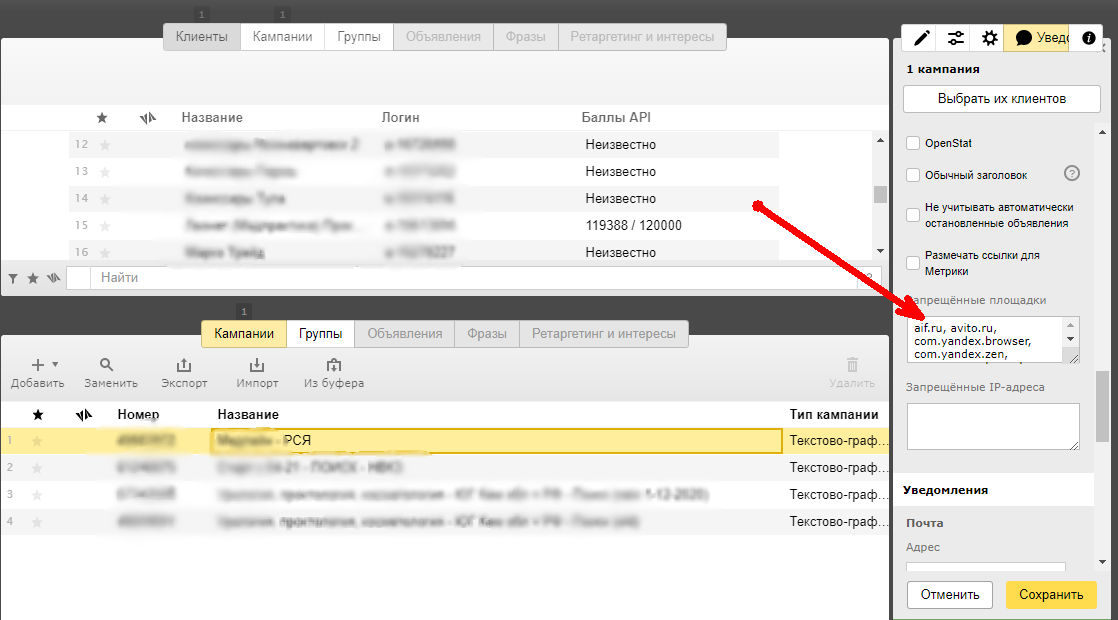Toggle Не учитывать автоматически остановленные объявления

click(x=913, y=215)
